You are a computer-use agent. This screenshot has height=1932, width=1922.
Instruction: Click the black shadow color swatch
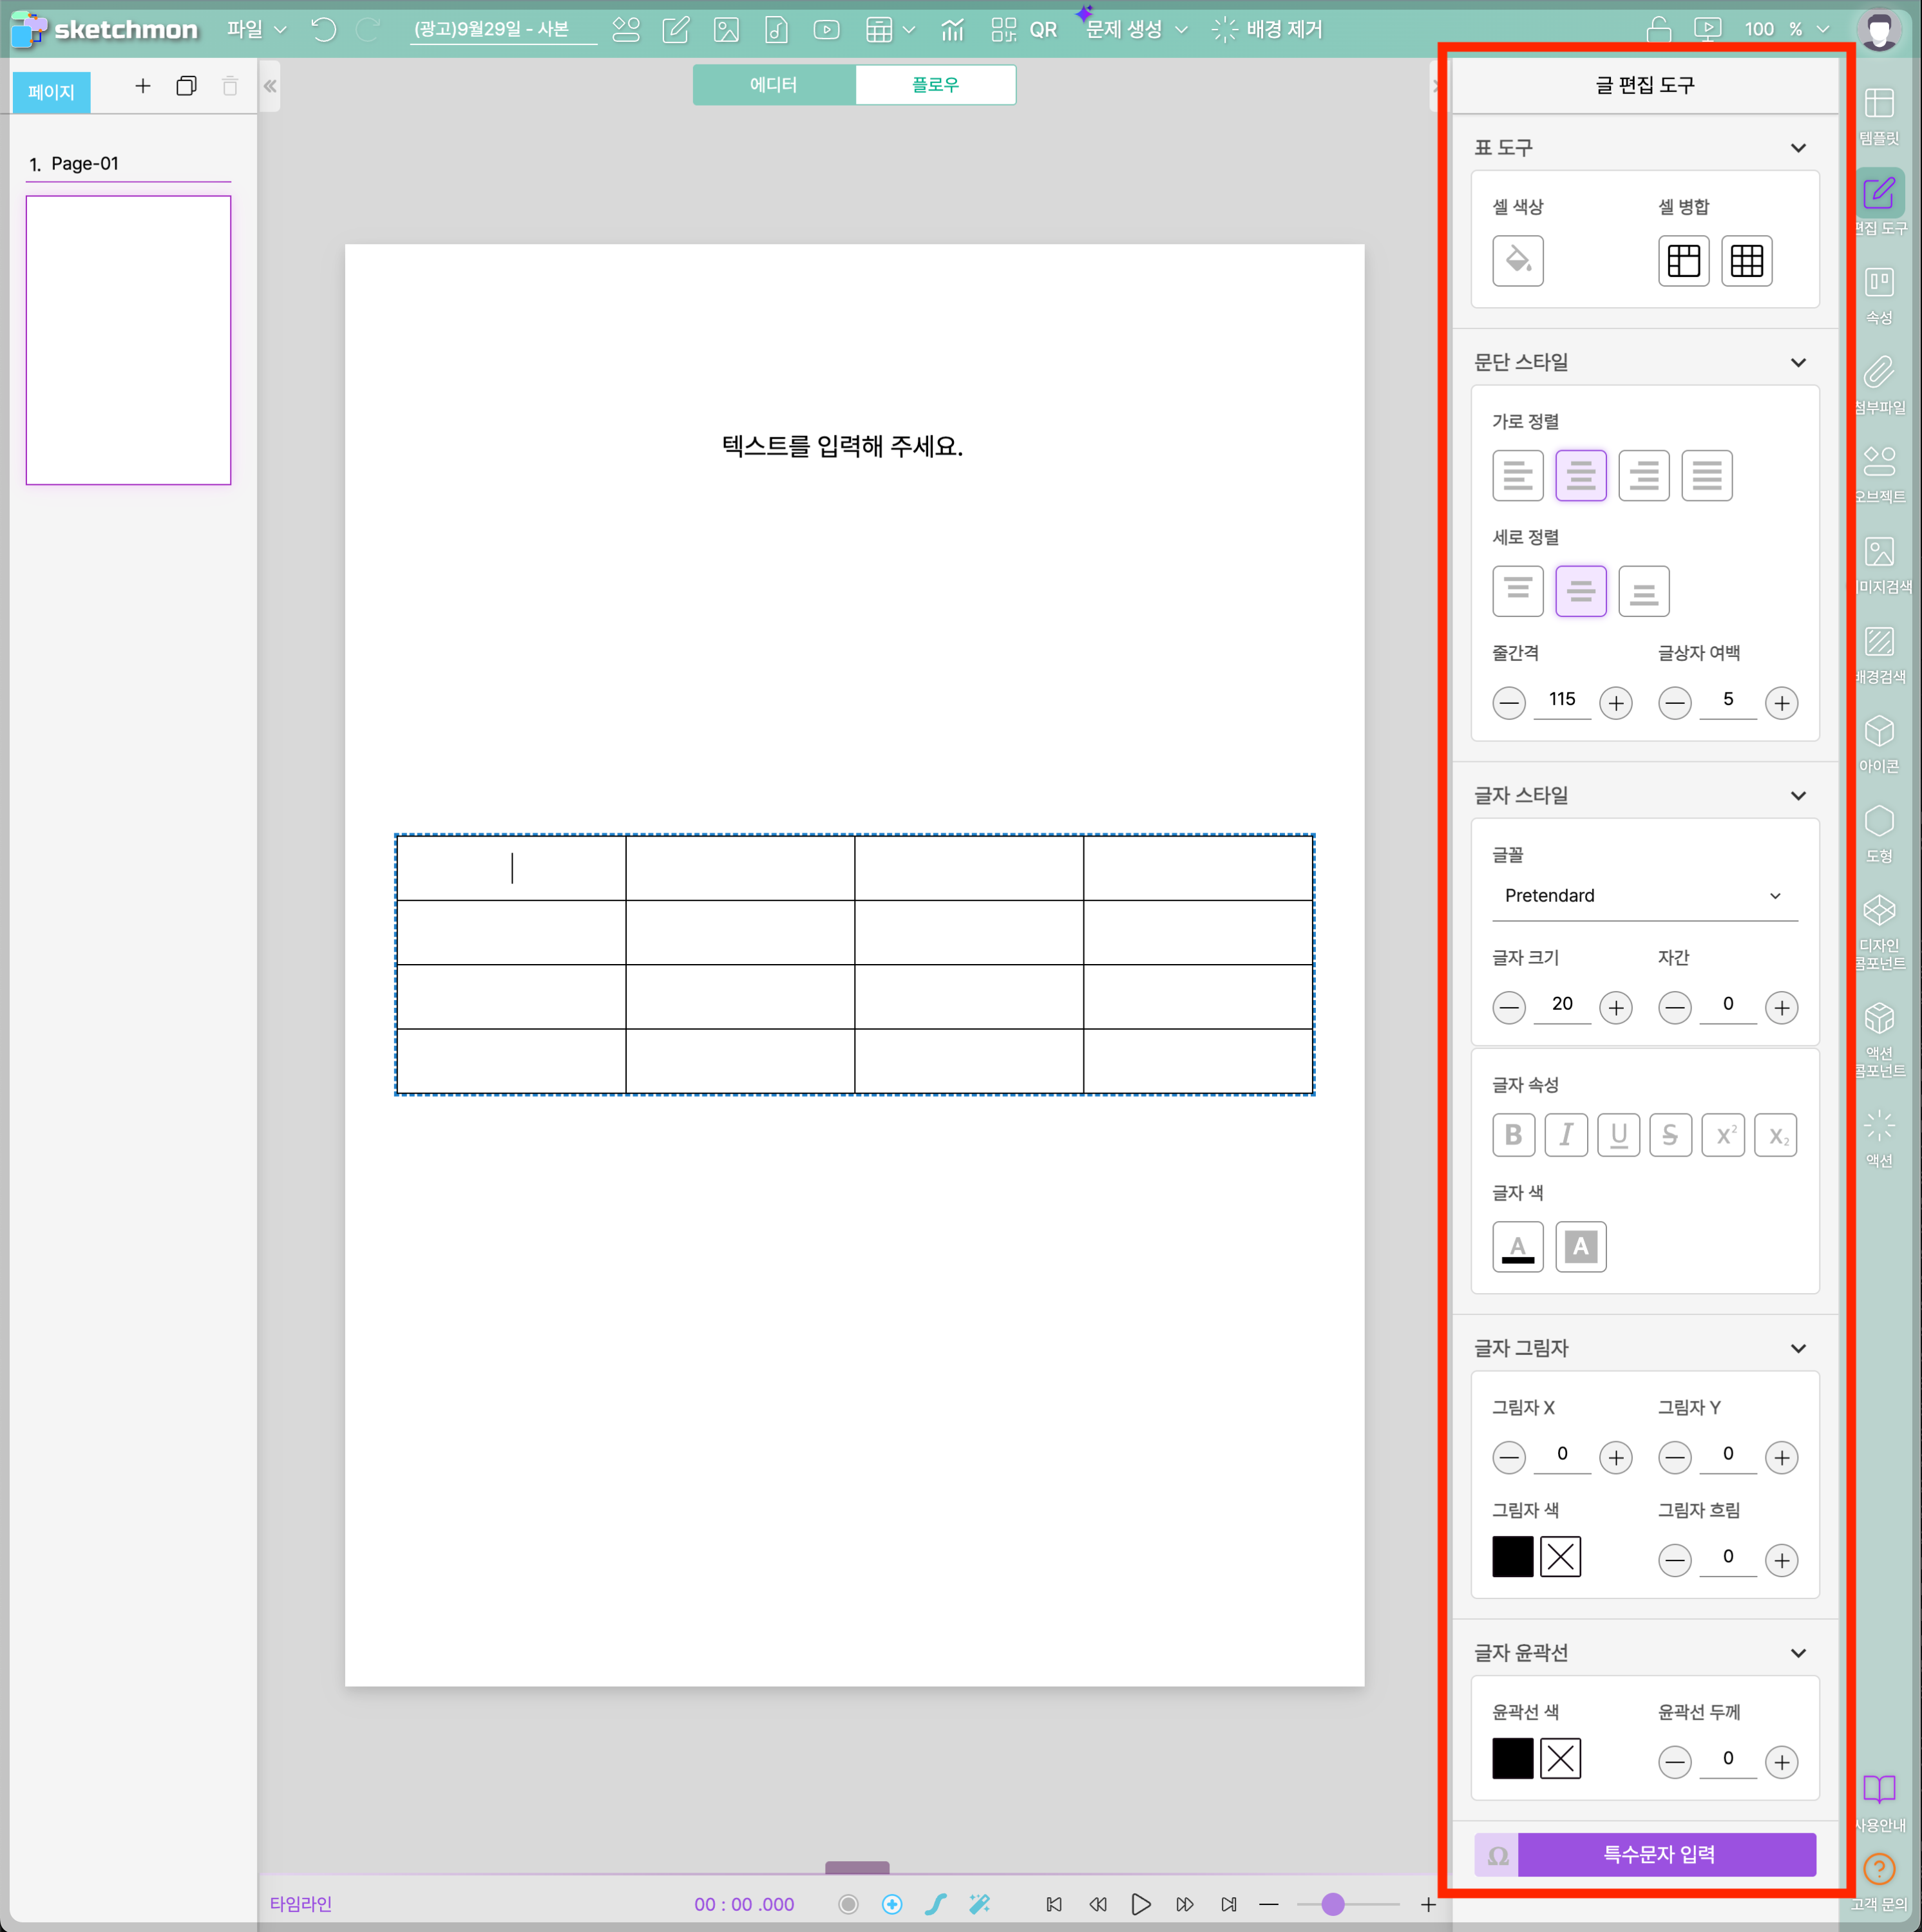[1512, 1557]
